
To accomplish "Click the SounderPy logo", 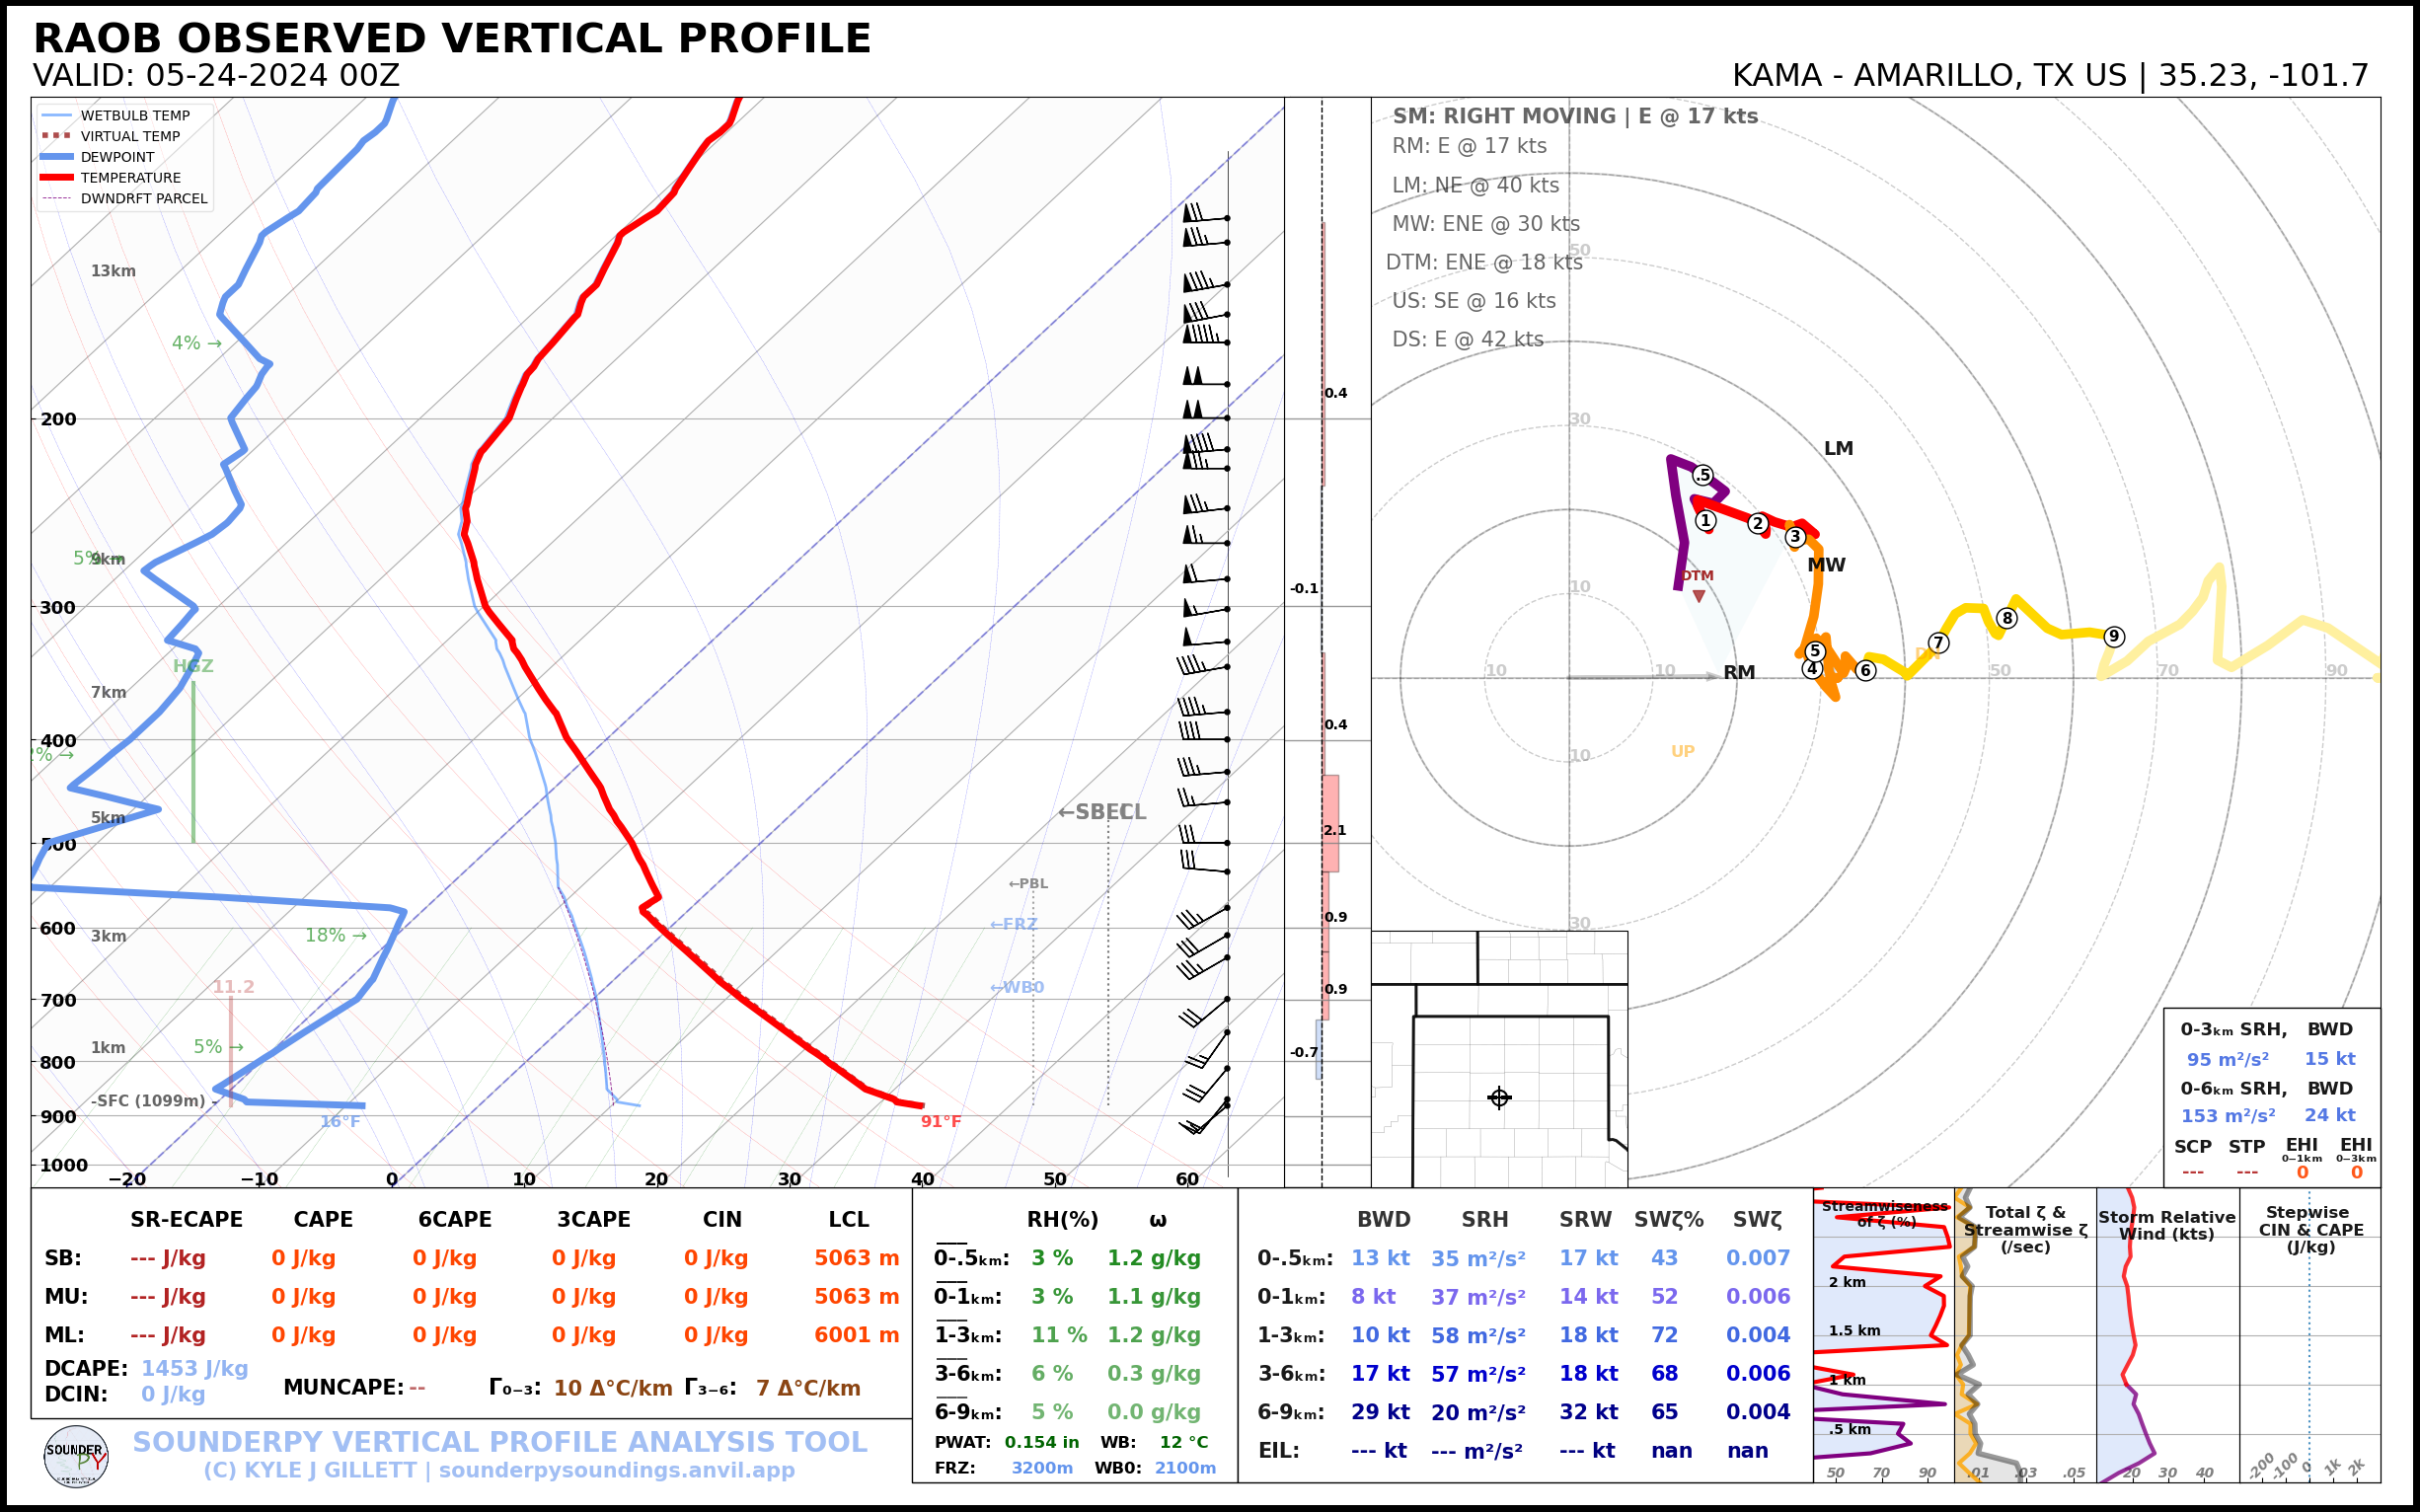I will (x=76, y=1457).
